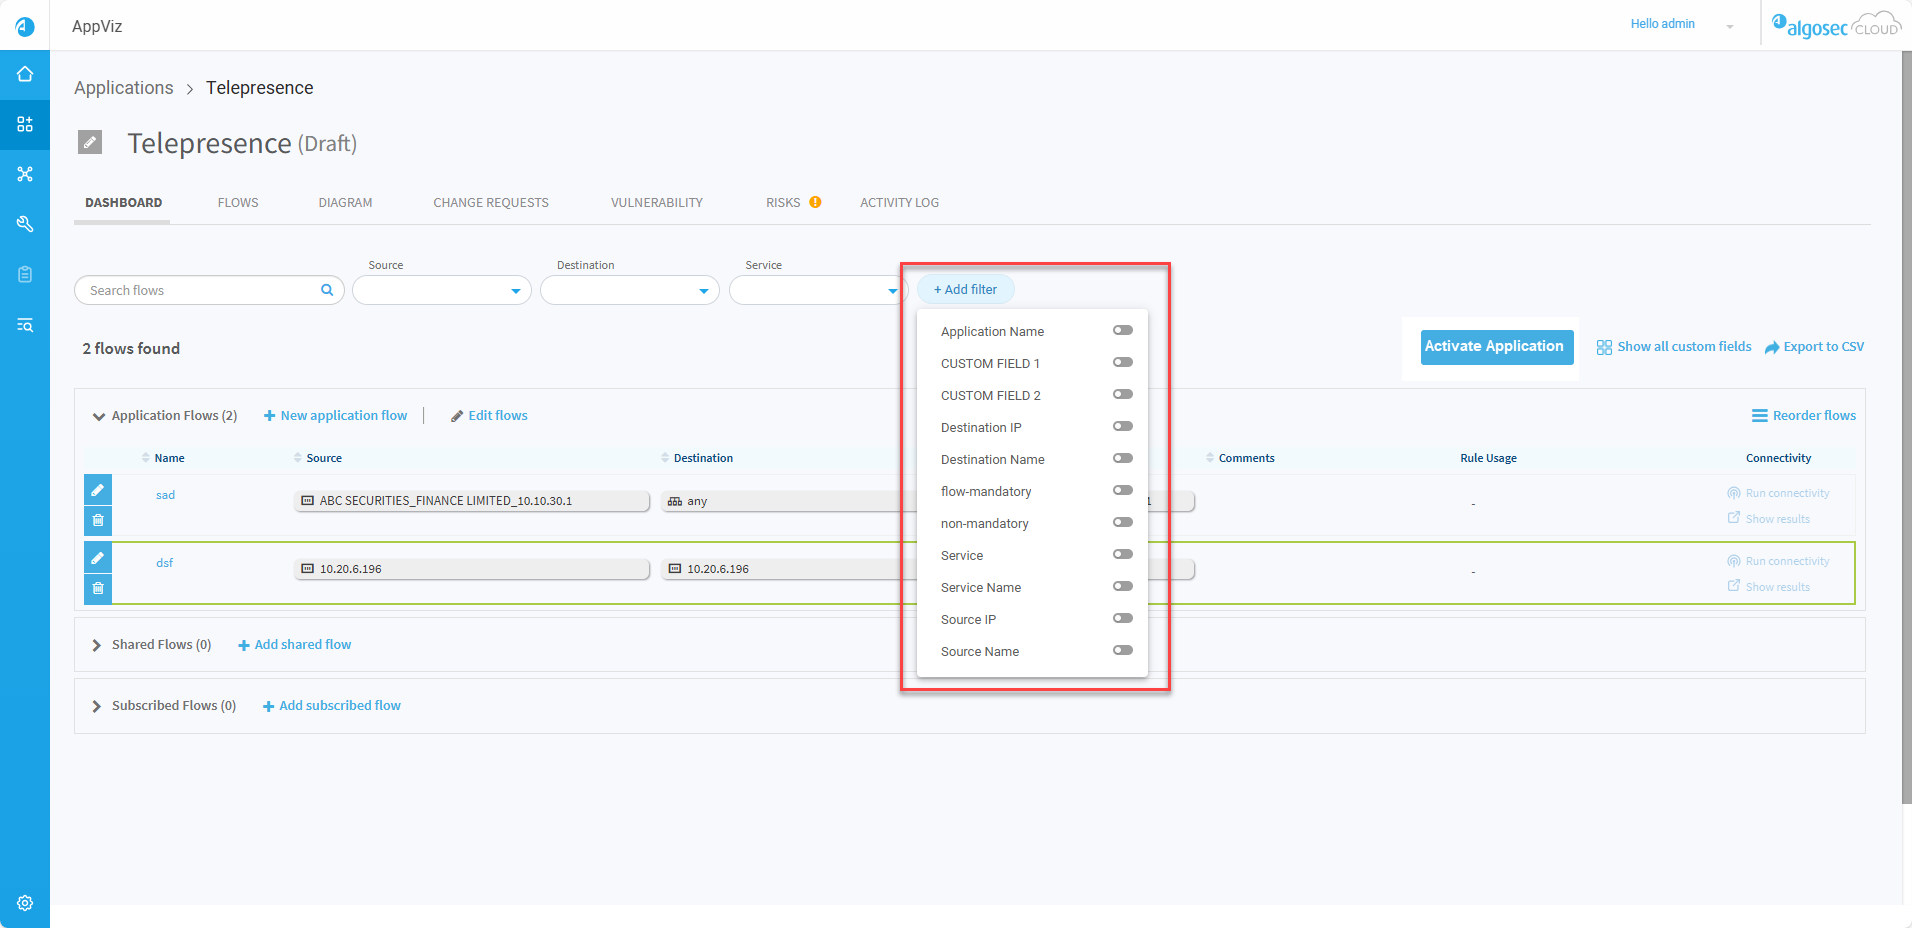Open the VULNERABILITY tab
This screenshot has height=928, width=1912.
[x=656, y=203]
